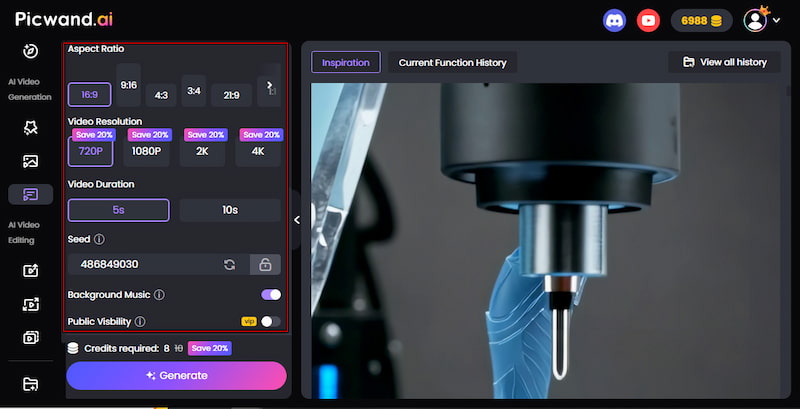
Task: Click the Save 20% badge above 2K
Action: coord(206,135)
